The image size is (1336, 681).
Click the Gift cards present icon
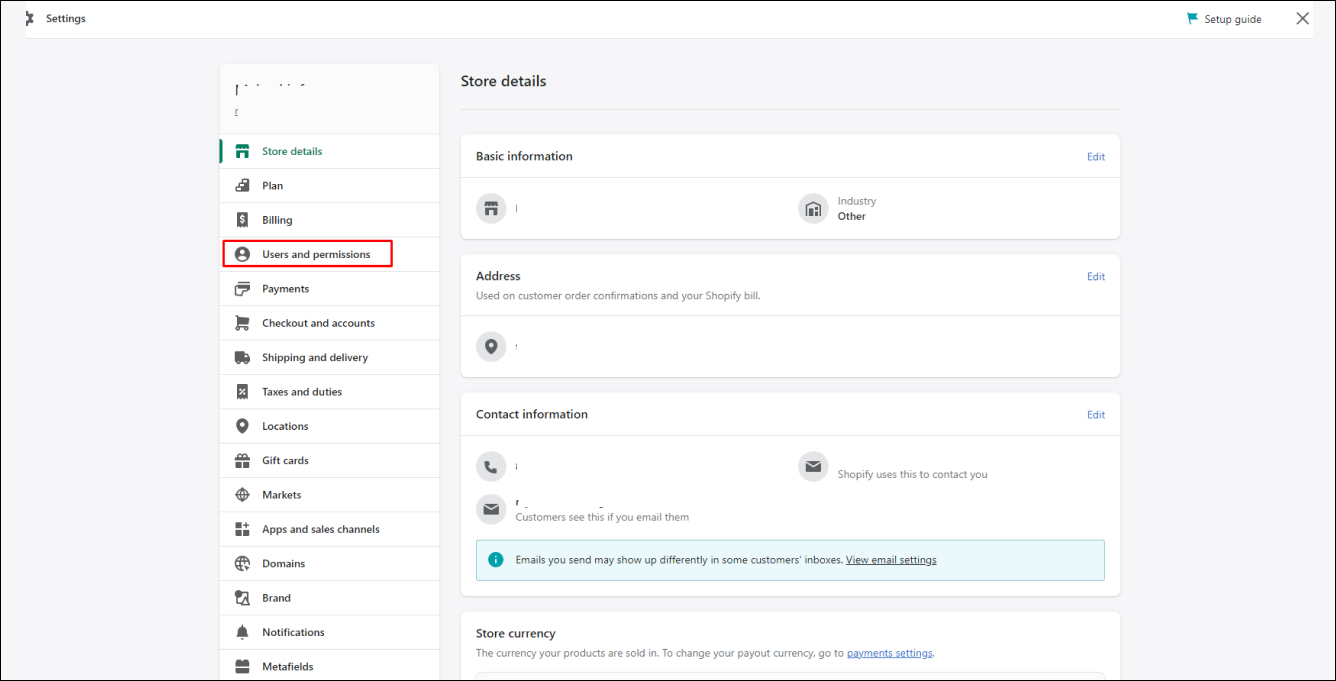click(x=242, y=461)
